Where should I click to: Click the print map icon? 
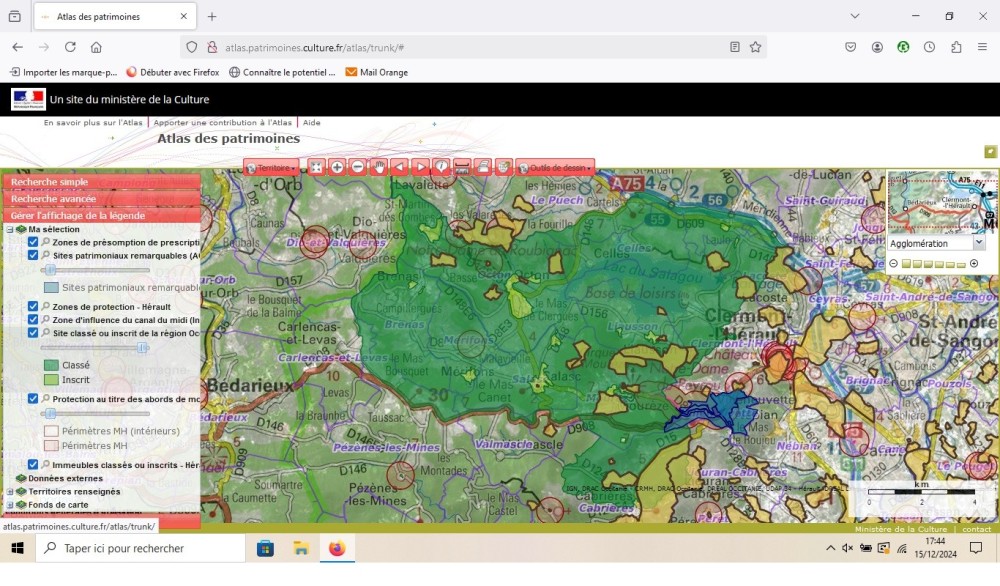[x=483, y=167]
